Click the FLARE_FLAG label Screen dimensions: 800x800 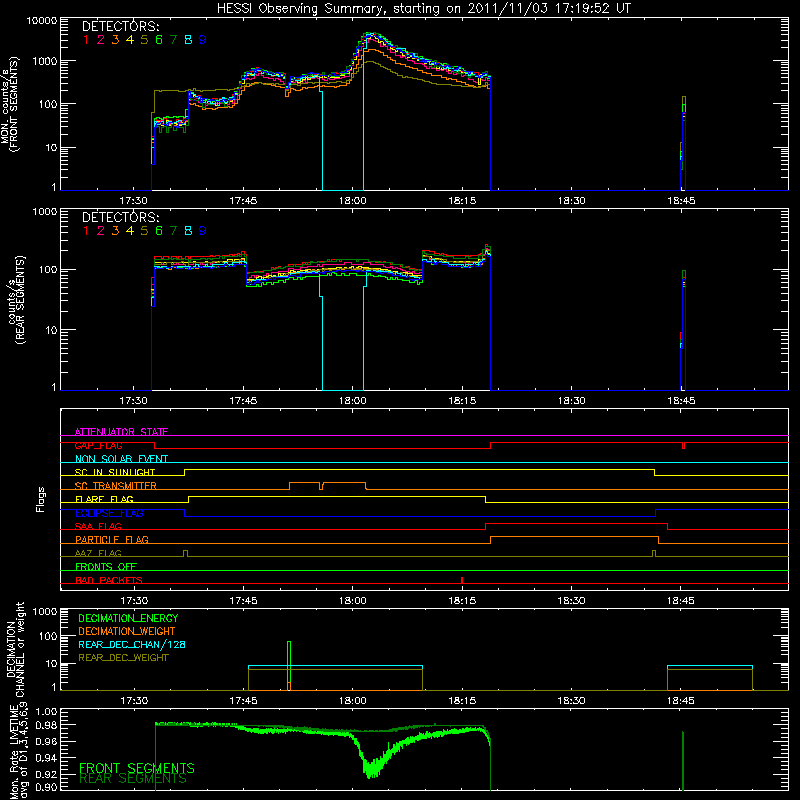pos(104,499)
